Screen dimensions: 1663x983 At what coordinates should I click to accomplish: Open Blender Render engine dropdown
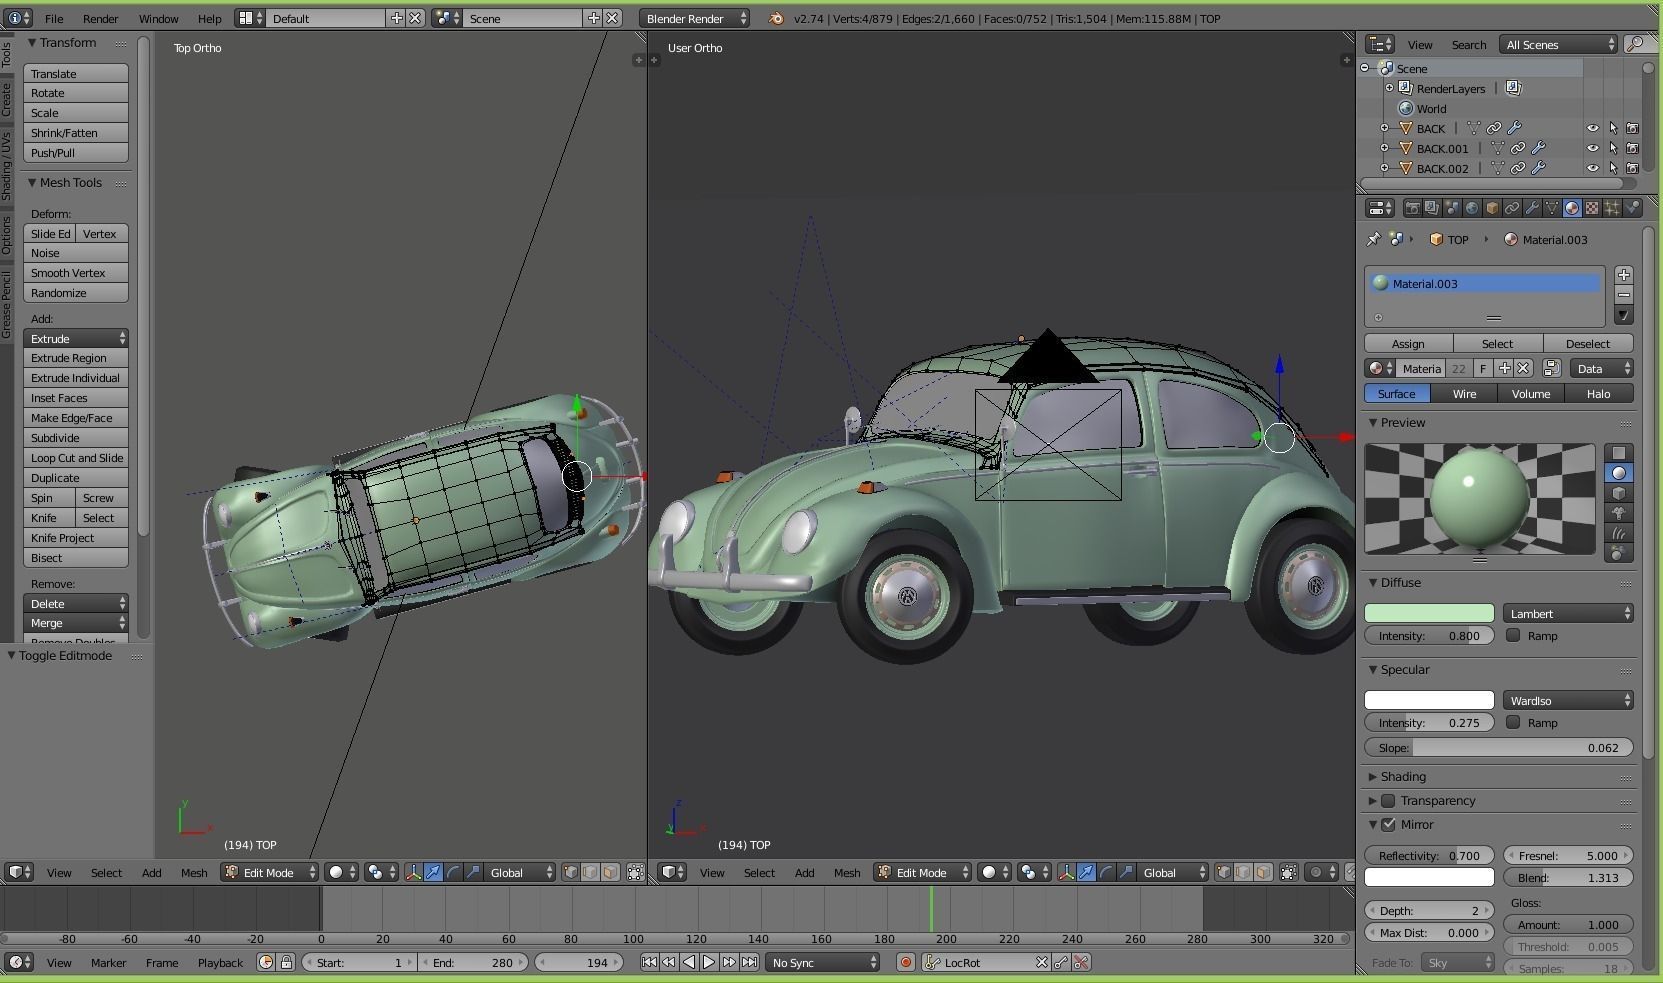coord(695,18)
